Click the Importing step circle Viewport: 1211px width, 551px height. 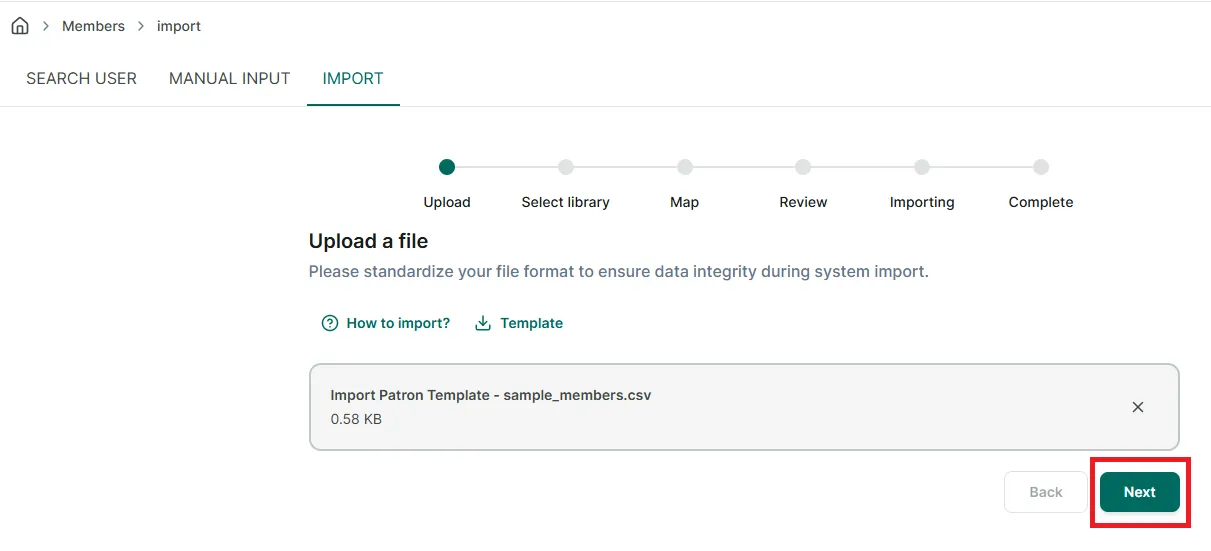(922, 167)
